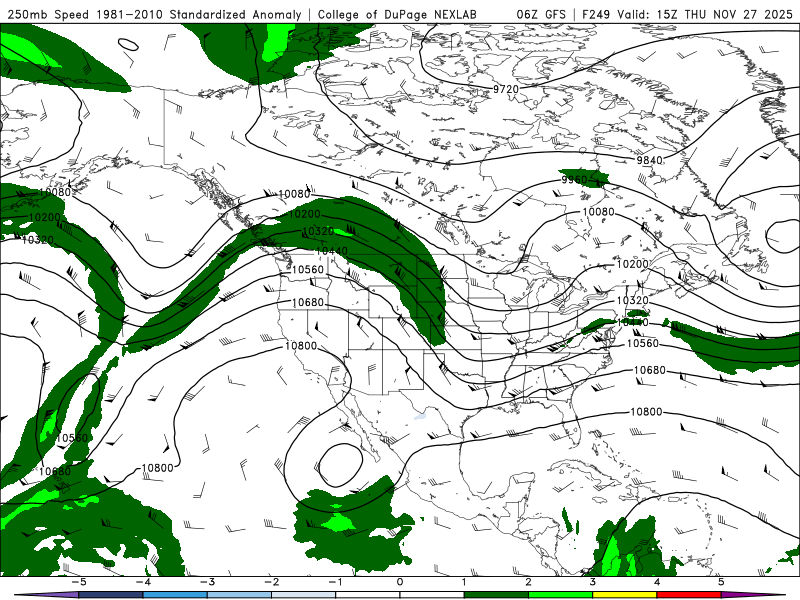This screenshot has height=600, width=800.
Task: Click the legend tick label '3'
Action: pyautogui.click(x=592, y=582)
